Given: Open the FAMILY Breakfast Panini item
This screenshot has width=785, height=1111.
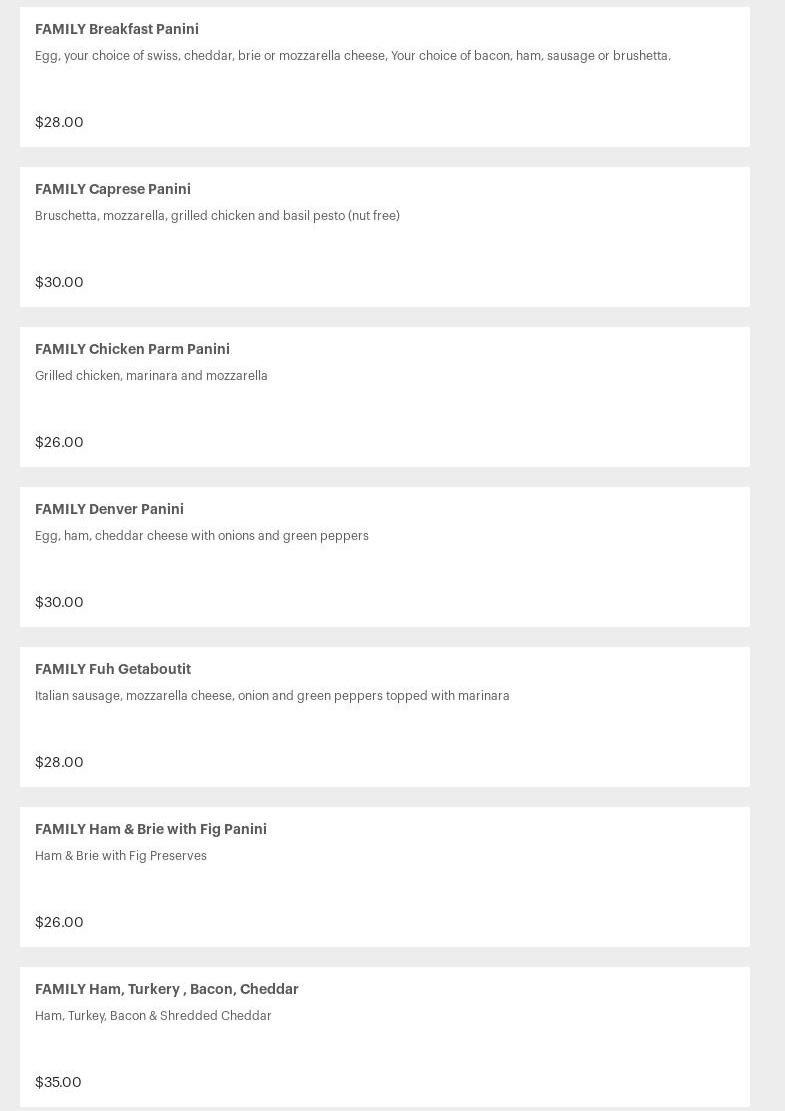Looking at the screenshot, I should coord(117,29).
